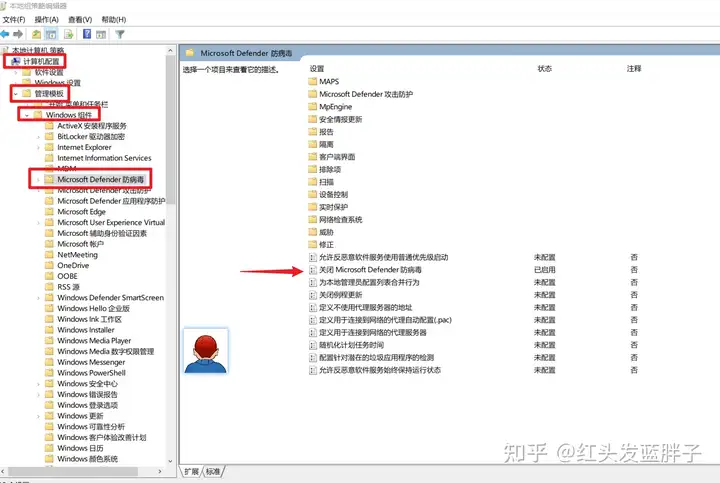Click the Filter funnel toolbar icon
The width and height of the screenshot is (720, 483).
[x=120, y=34]
